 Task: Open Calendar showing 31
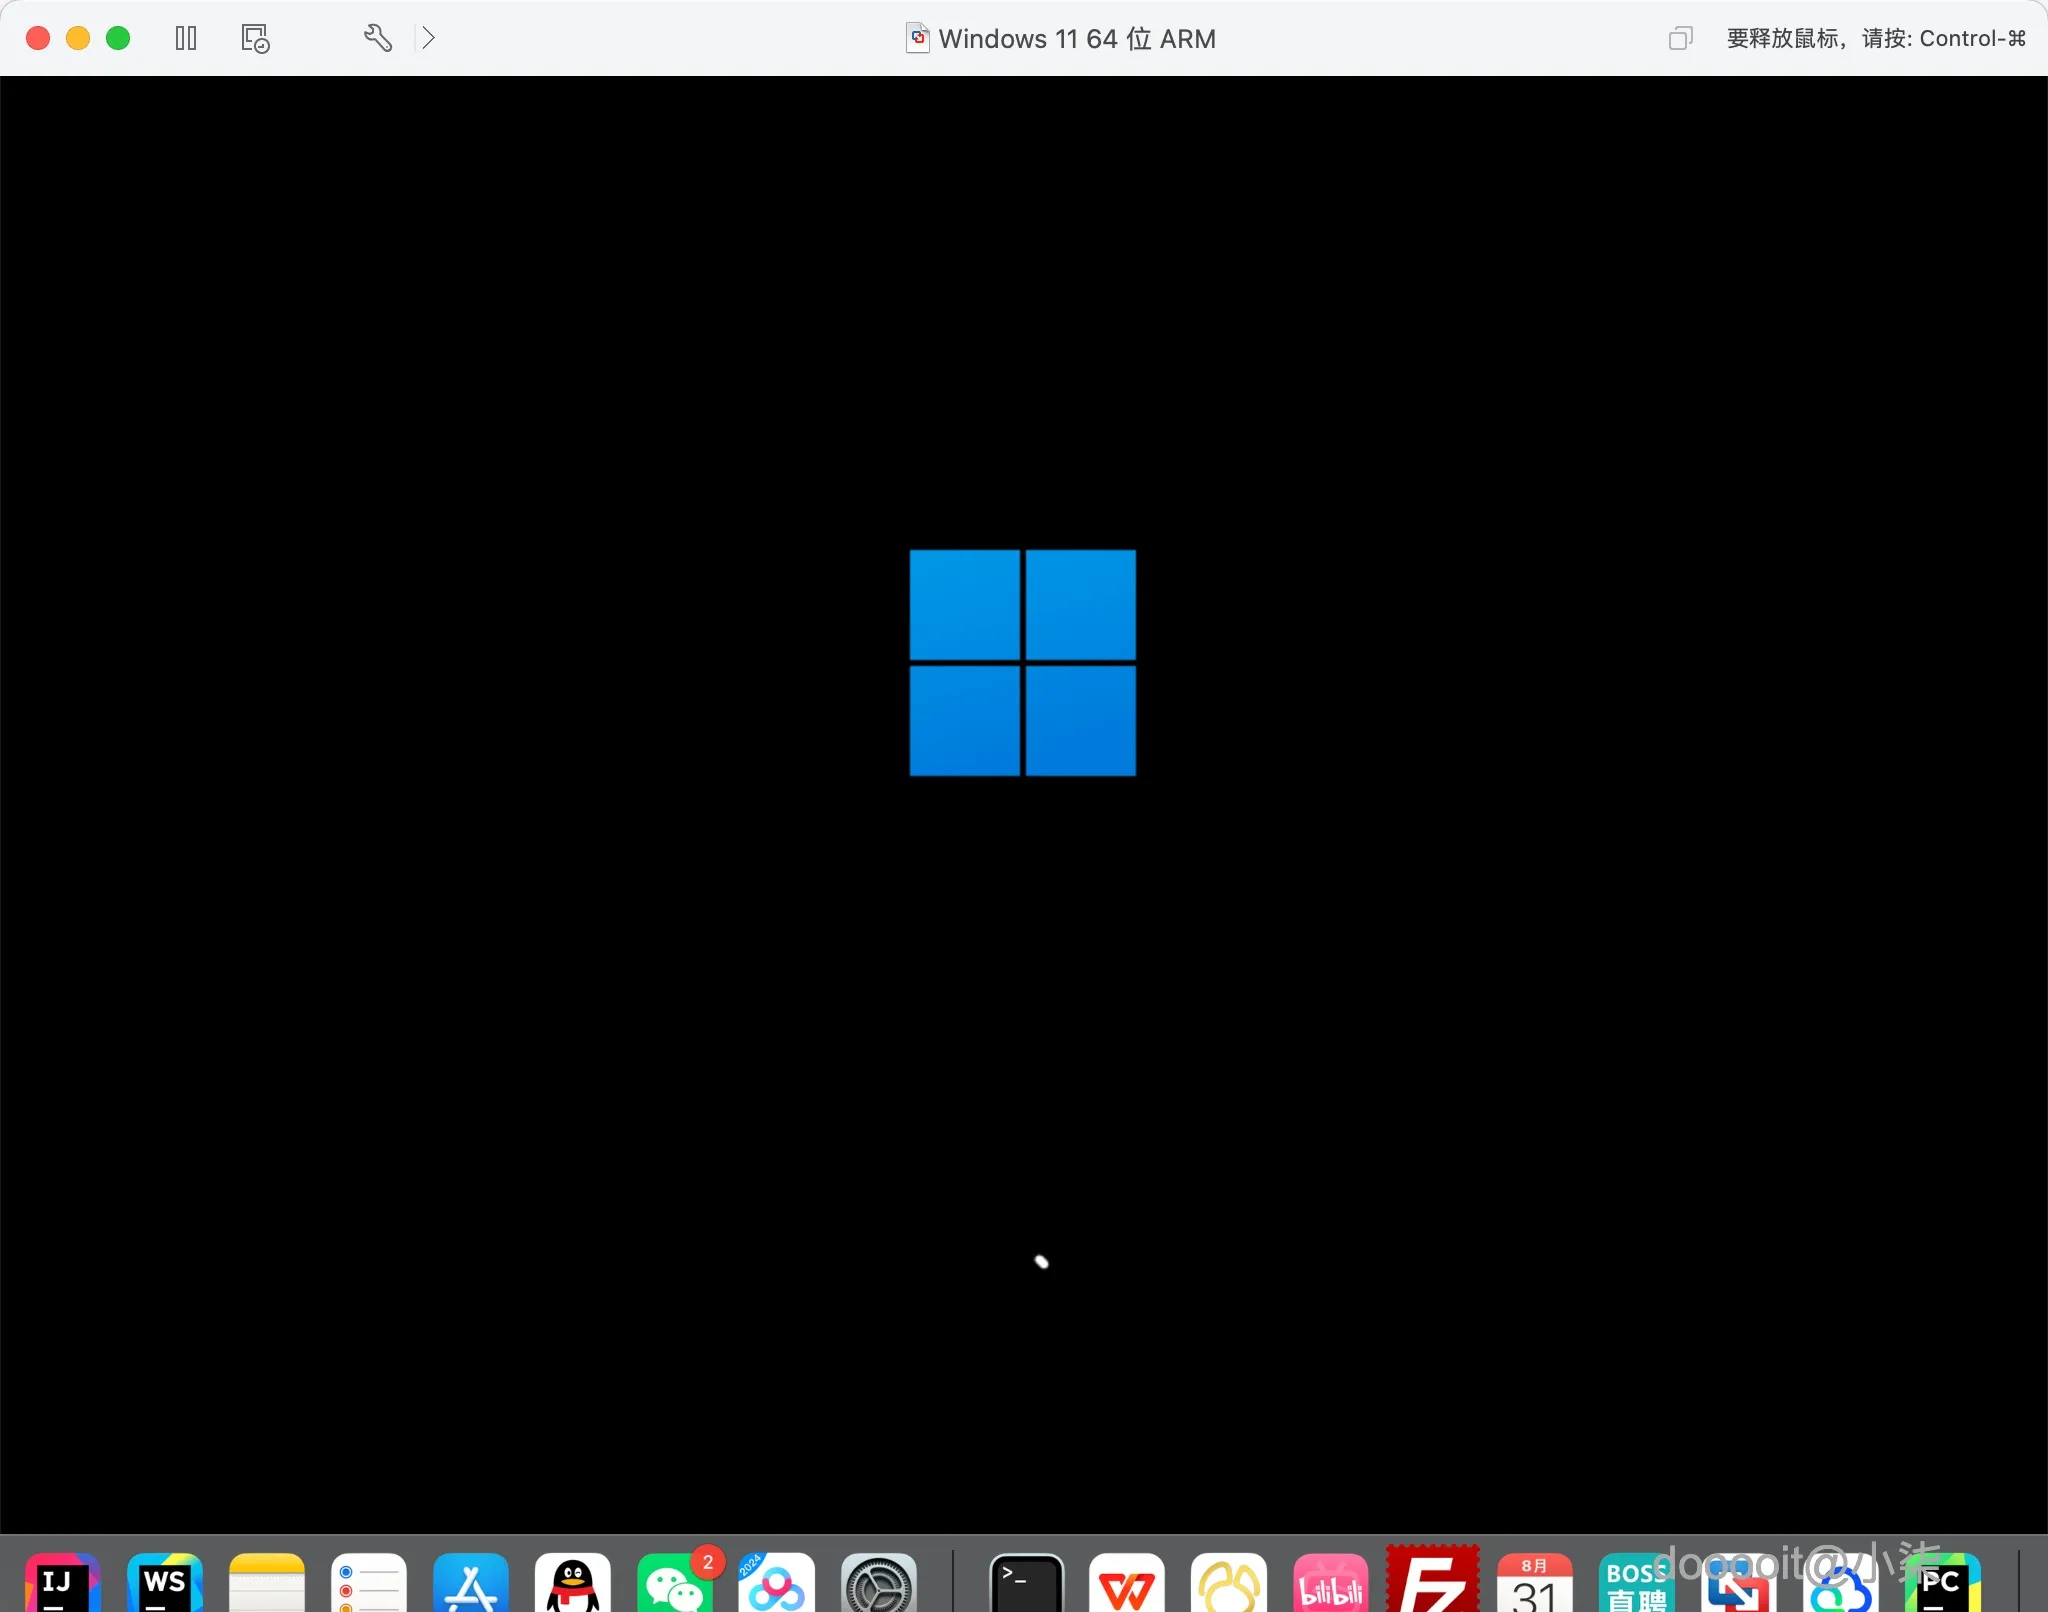(1534, 1583)
